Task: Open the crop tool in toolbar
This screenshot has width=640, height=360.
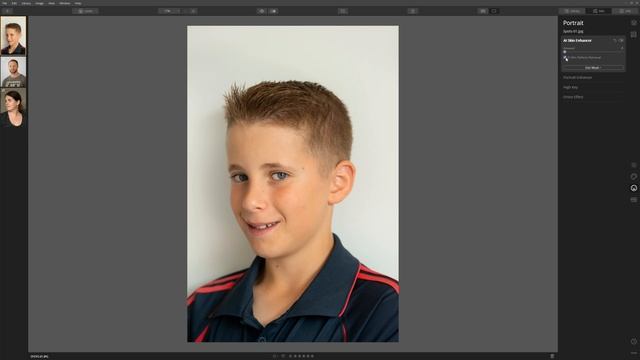Action: point(343,11)
